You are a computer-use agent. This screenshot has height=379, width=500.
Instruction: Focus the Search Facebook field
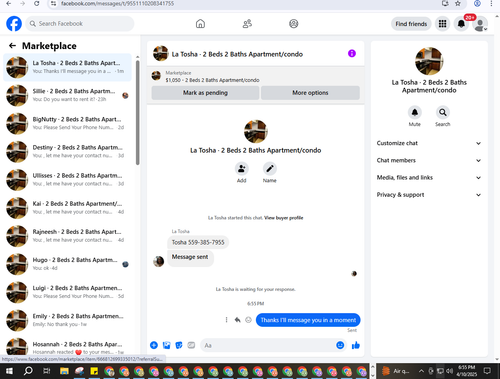click(80, 24)
